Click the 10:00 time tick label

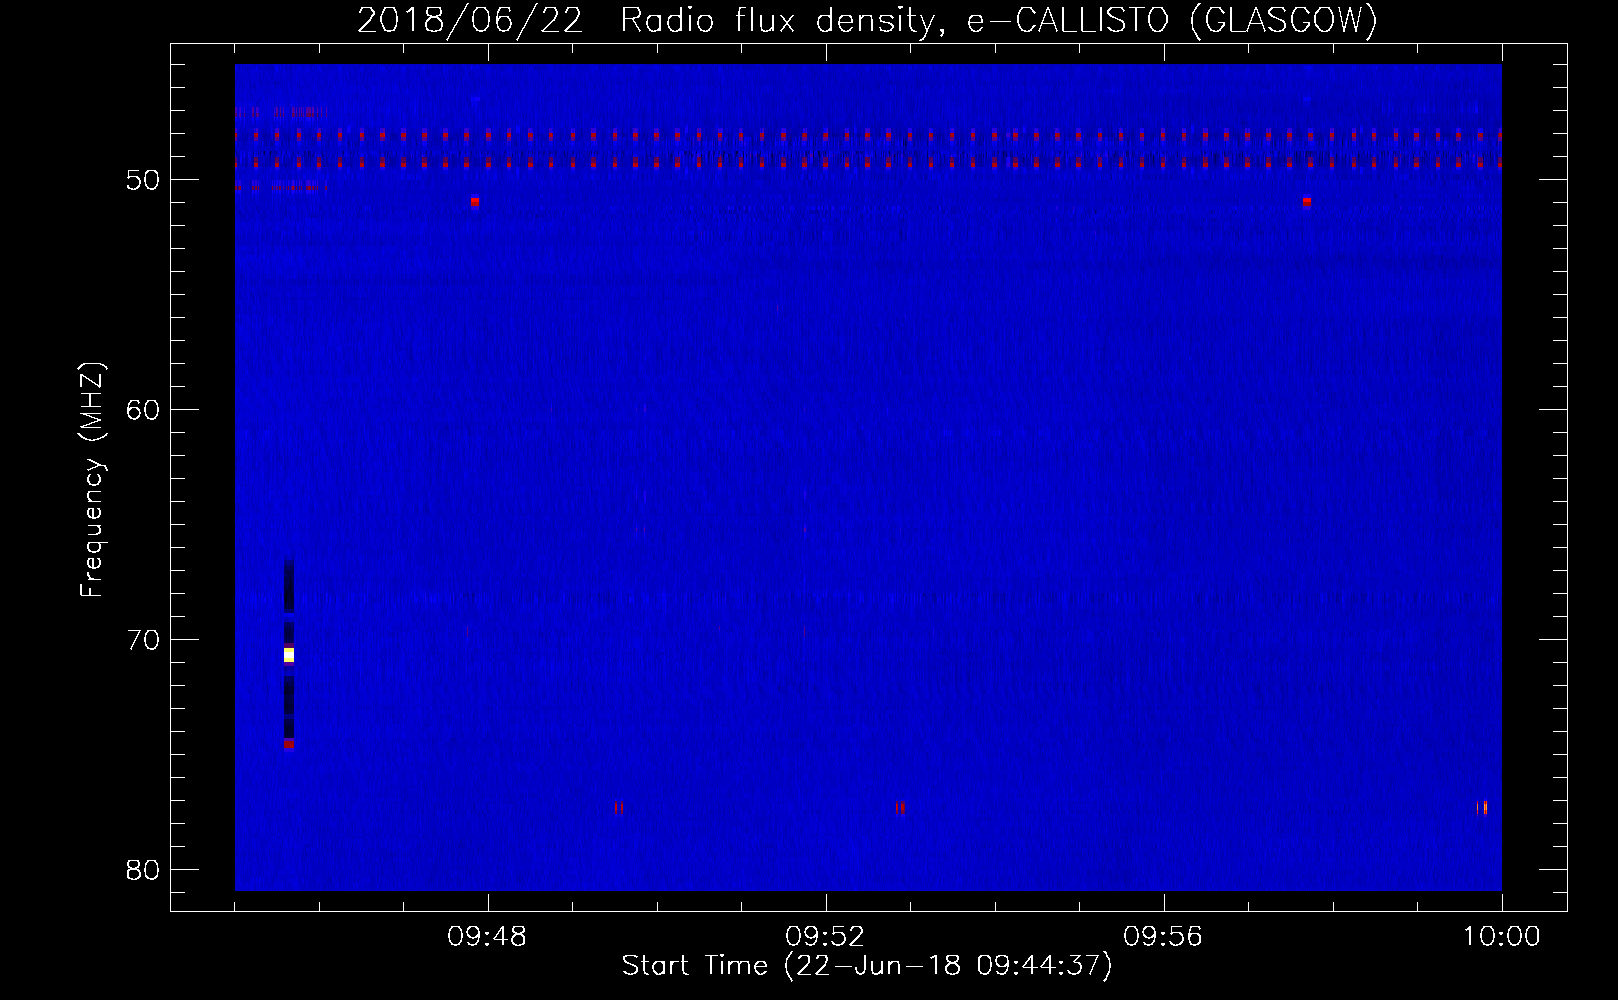click(x=1501, y=937)
